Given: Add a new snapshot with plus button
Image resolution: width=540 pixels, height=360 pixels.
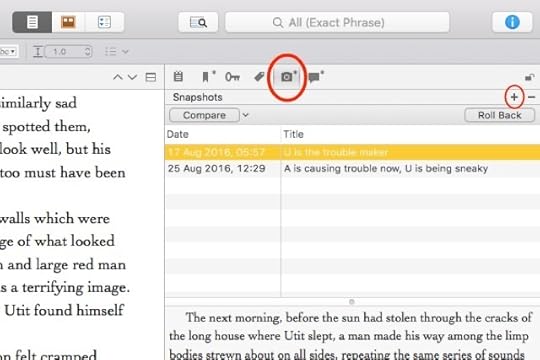Looking at the screenshot, I should [x=514, y=97].
